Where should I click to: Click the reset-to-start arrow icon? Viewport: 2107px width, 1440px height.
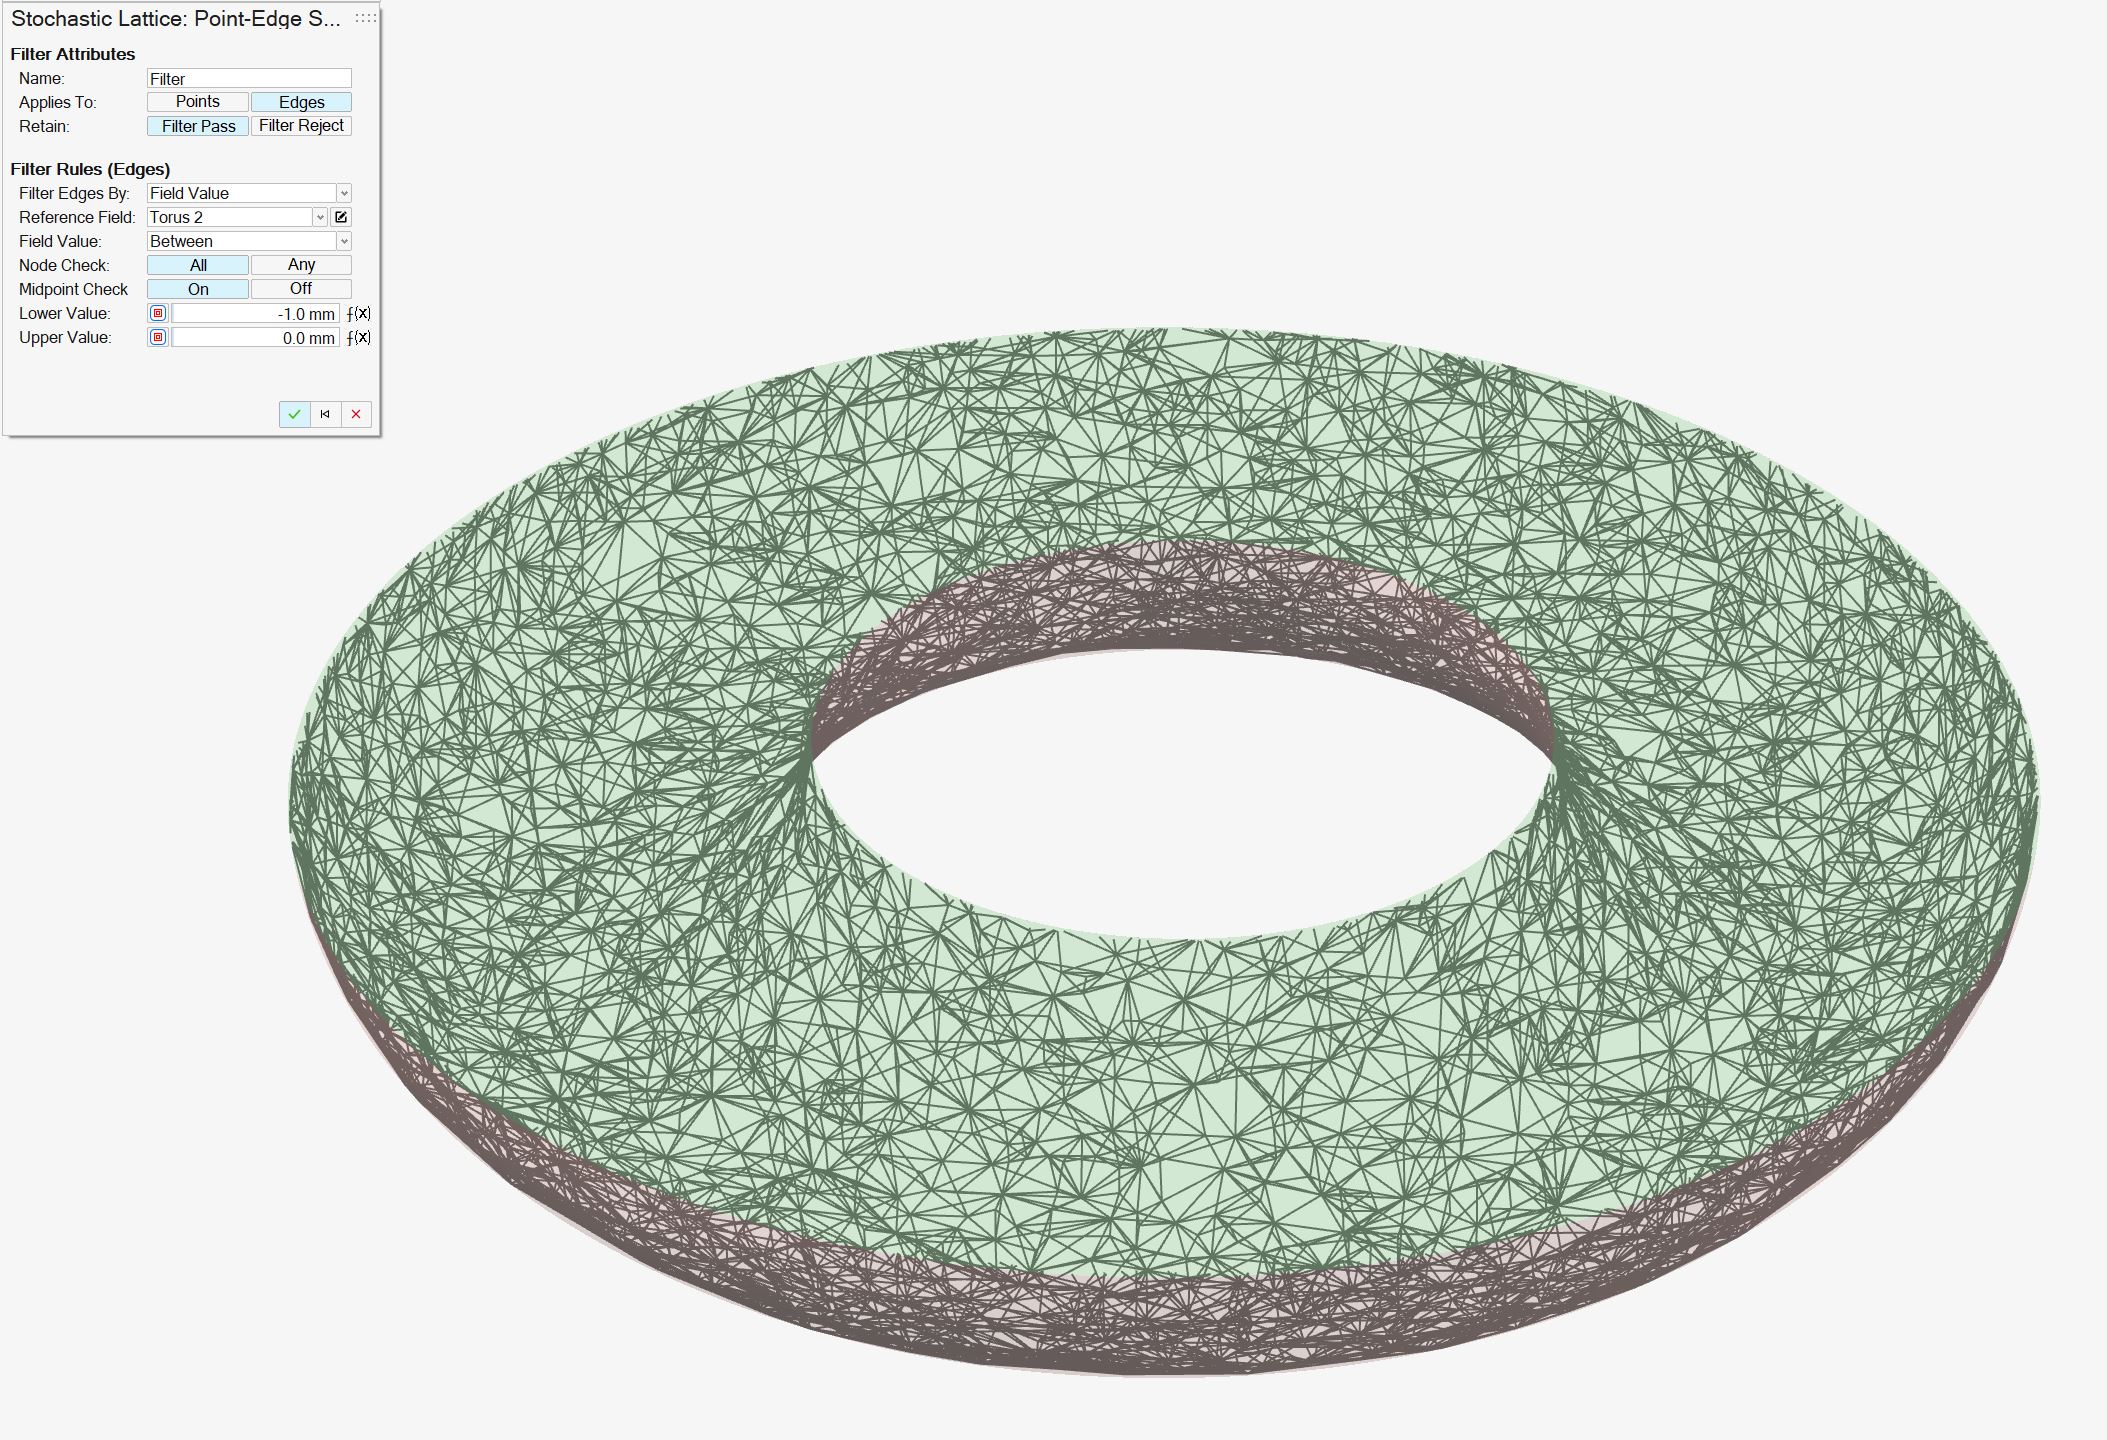(325, 414)
